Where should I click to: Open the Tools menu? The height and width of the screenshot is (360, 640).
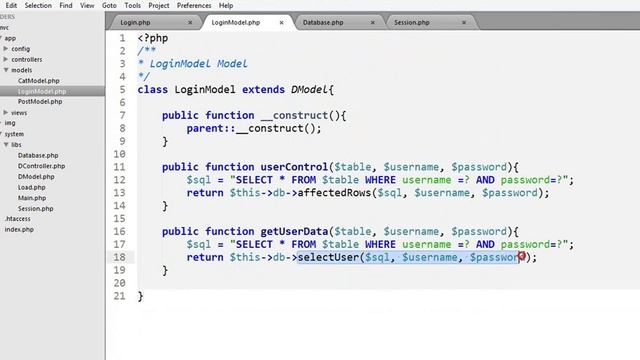pos(132,5)
